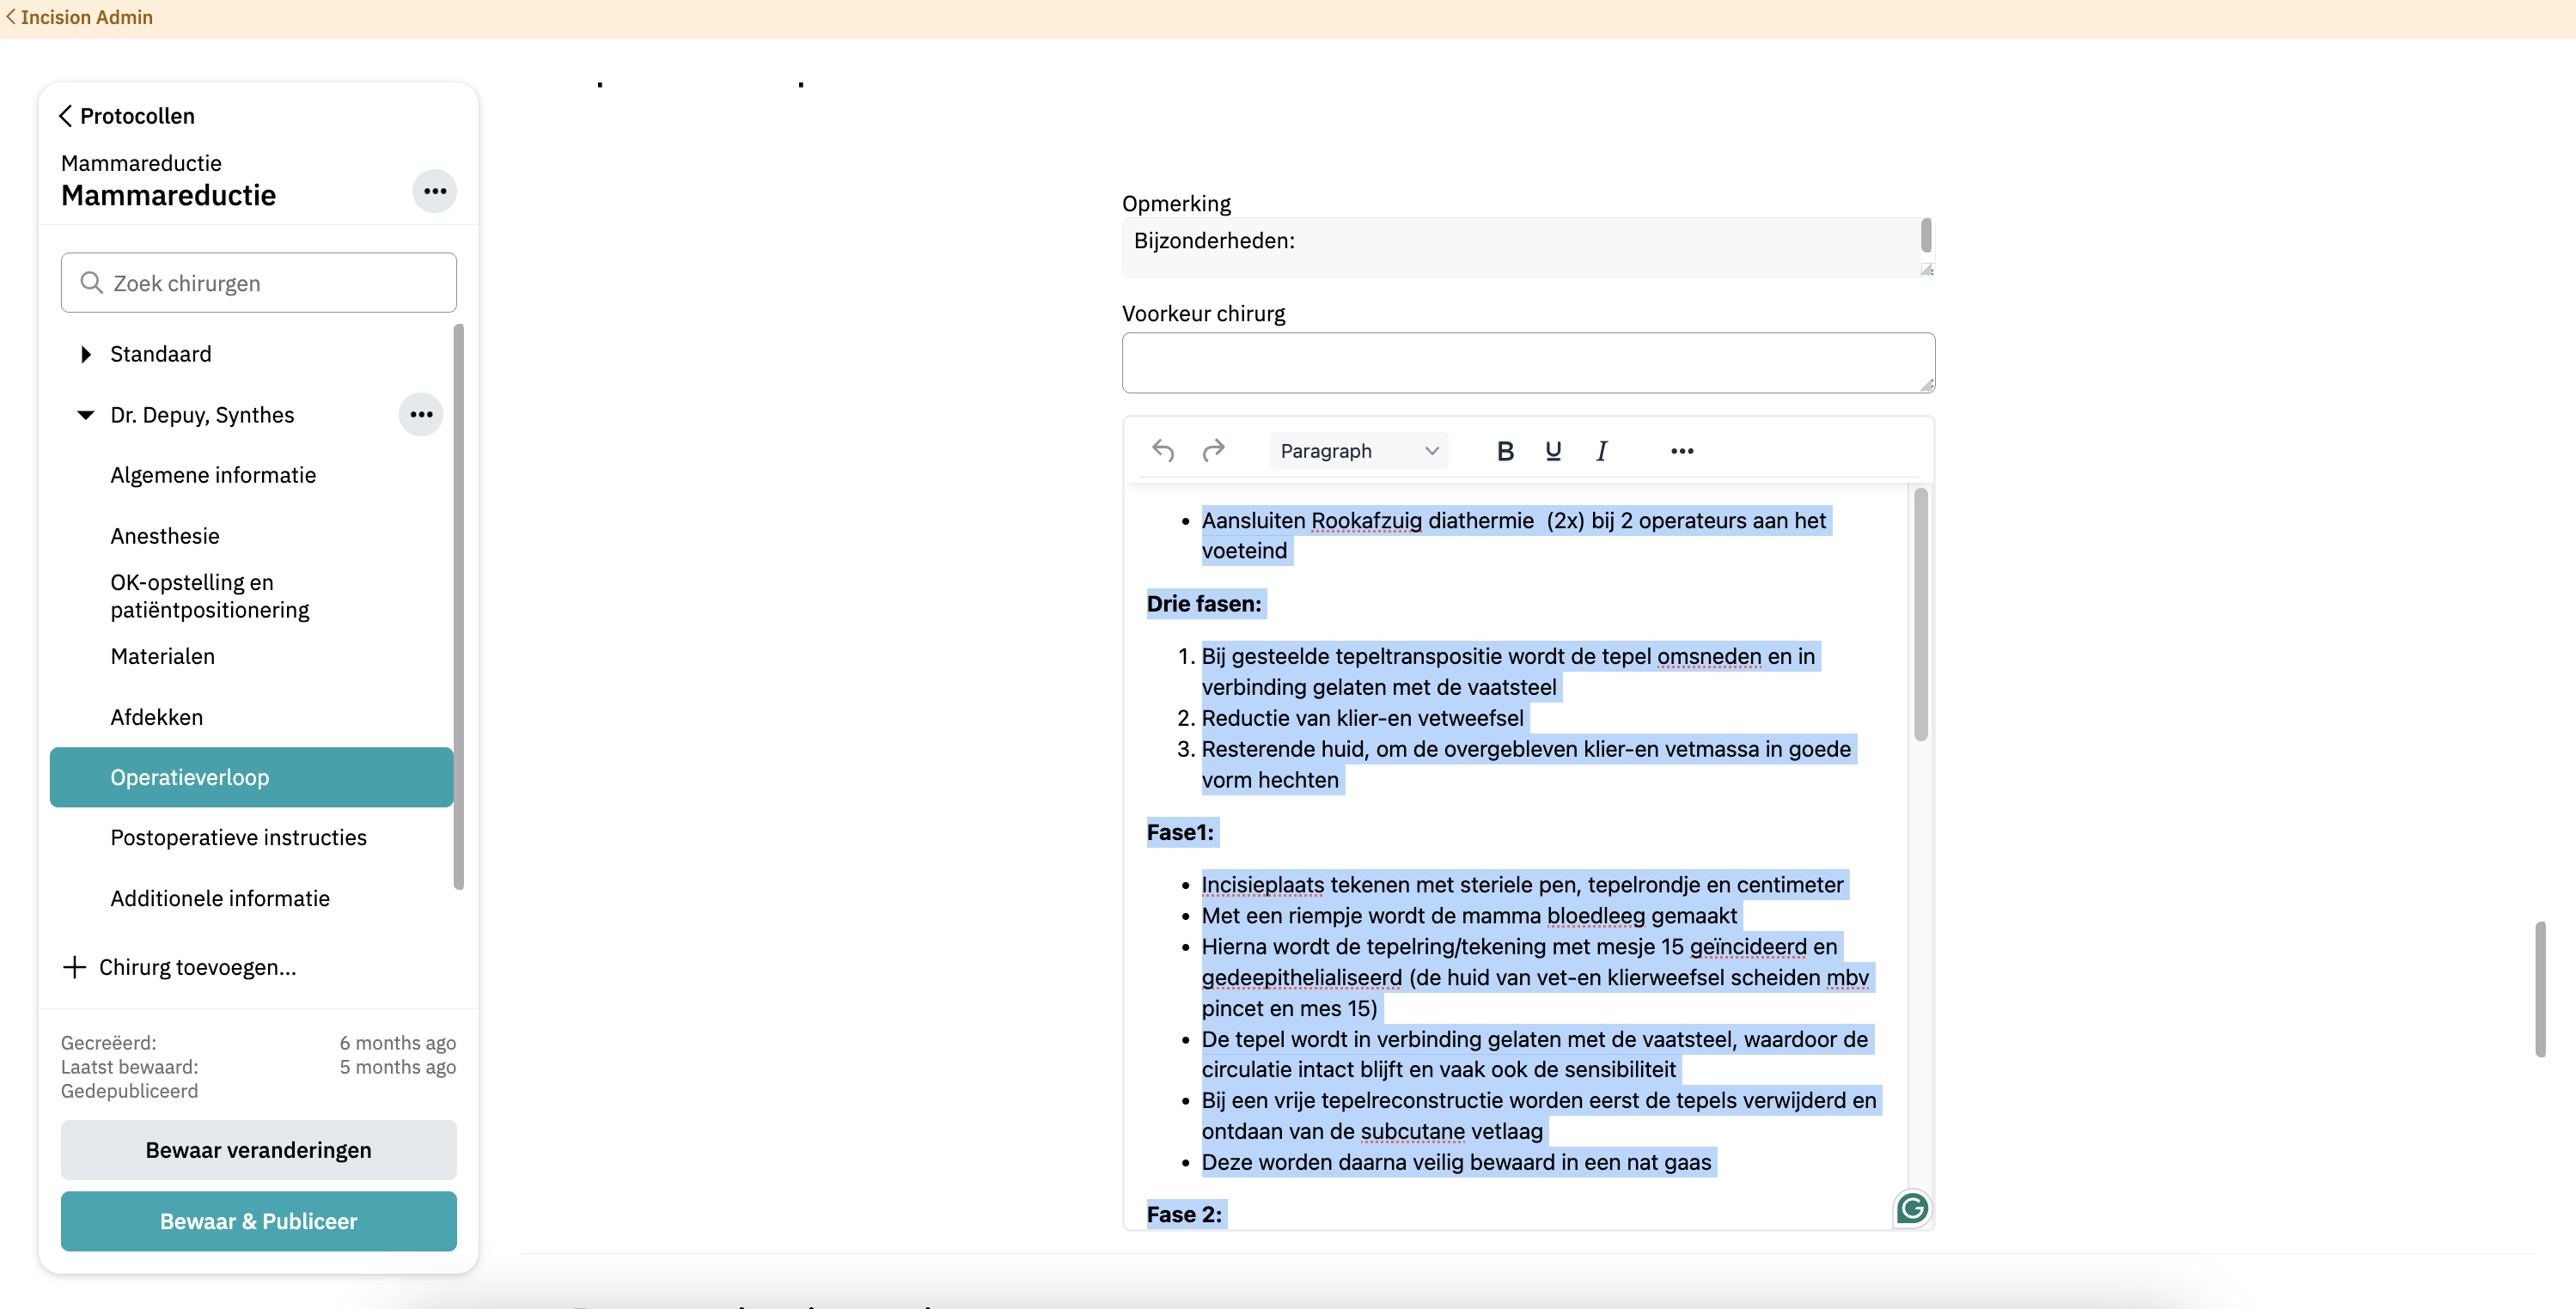Expand the Standaard tree item
The height and width of the screenshot is (1309, 2576).
[x=86, y=354]
